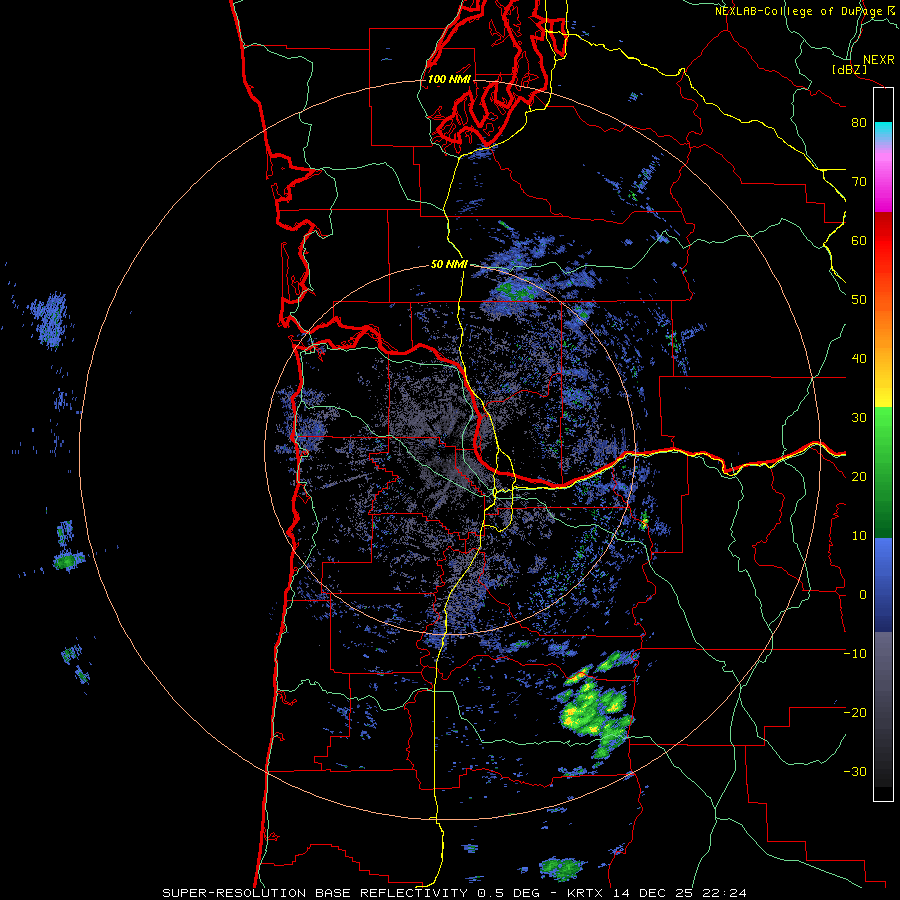
Task: Click the 20 dBZ scale value
Action: [859, 477]
